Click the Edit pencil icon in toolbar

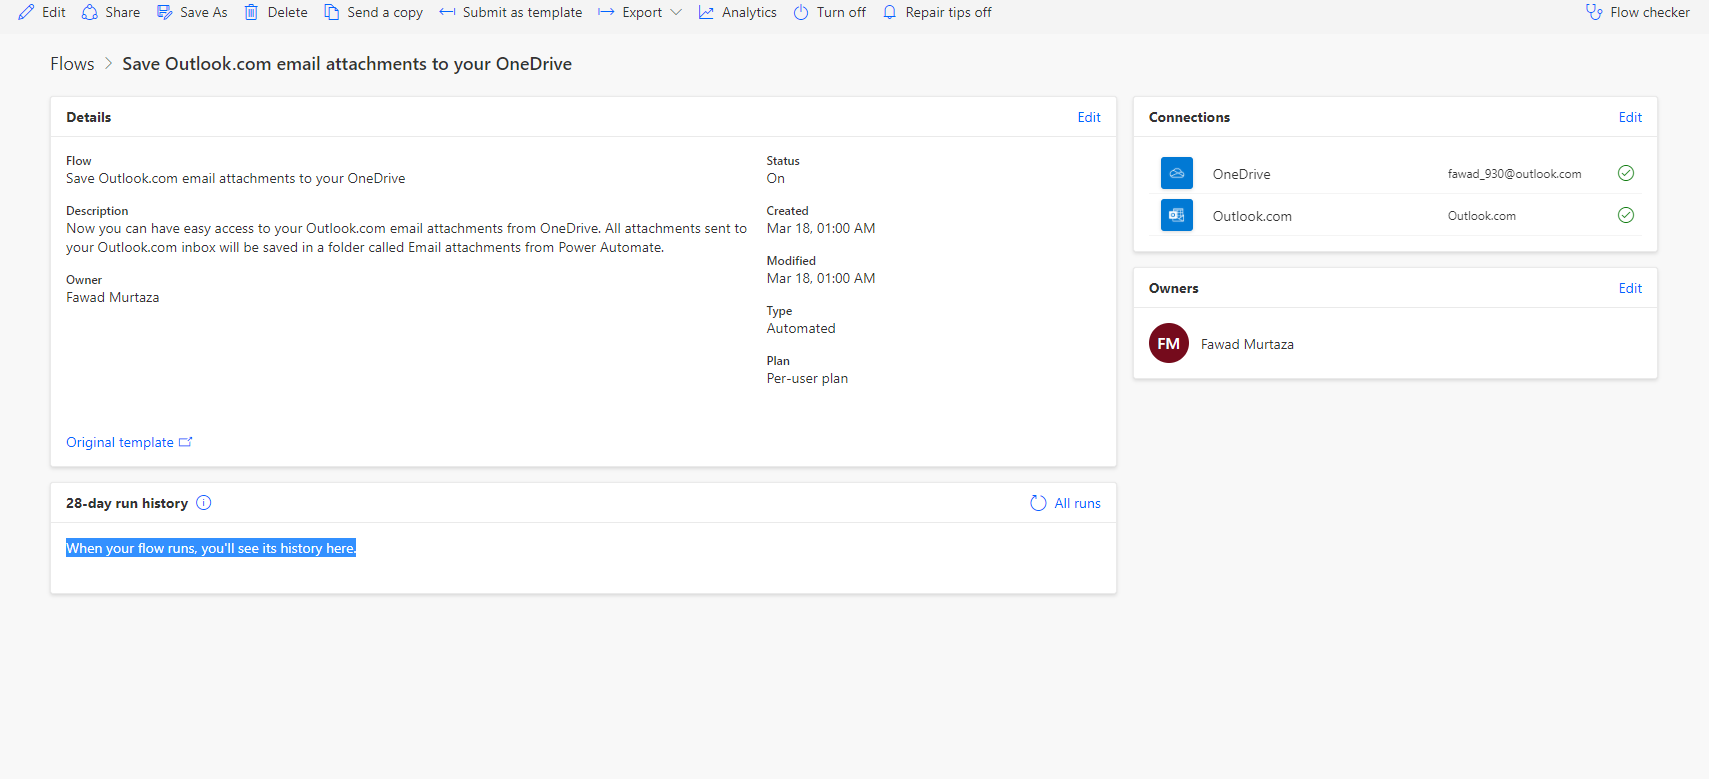pyautogui.click(x=26, y=12)
